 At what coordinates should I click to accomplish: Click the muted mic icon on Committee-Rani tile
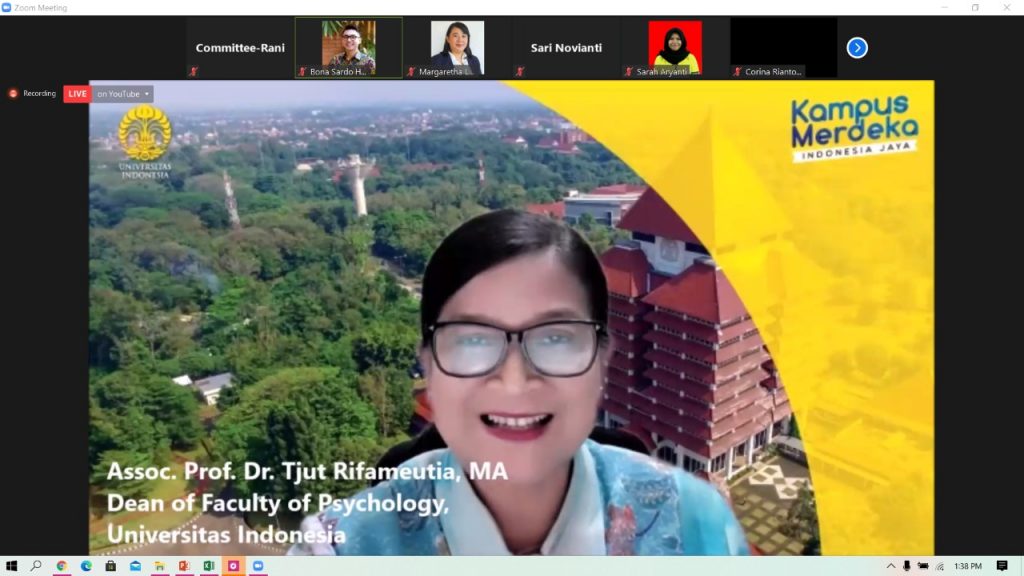pos(194,72)
